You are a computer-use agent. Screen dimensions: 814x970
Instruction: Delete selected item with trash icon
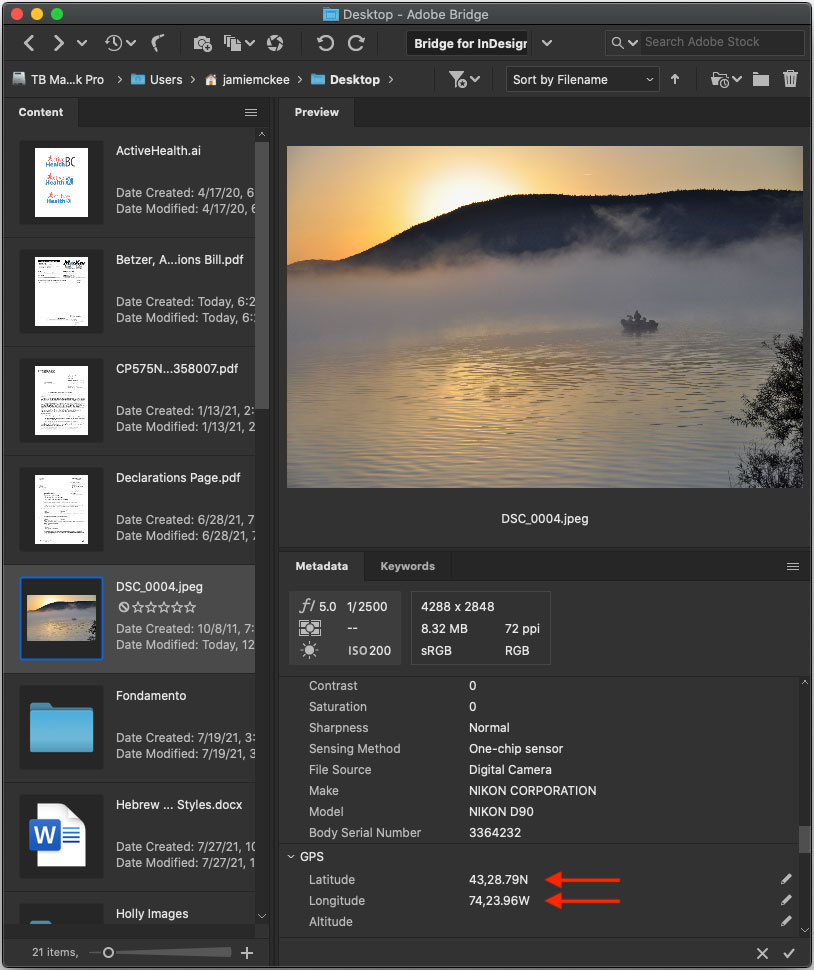[x=791, y=79]
